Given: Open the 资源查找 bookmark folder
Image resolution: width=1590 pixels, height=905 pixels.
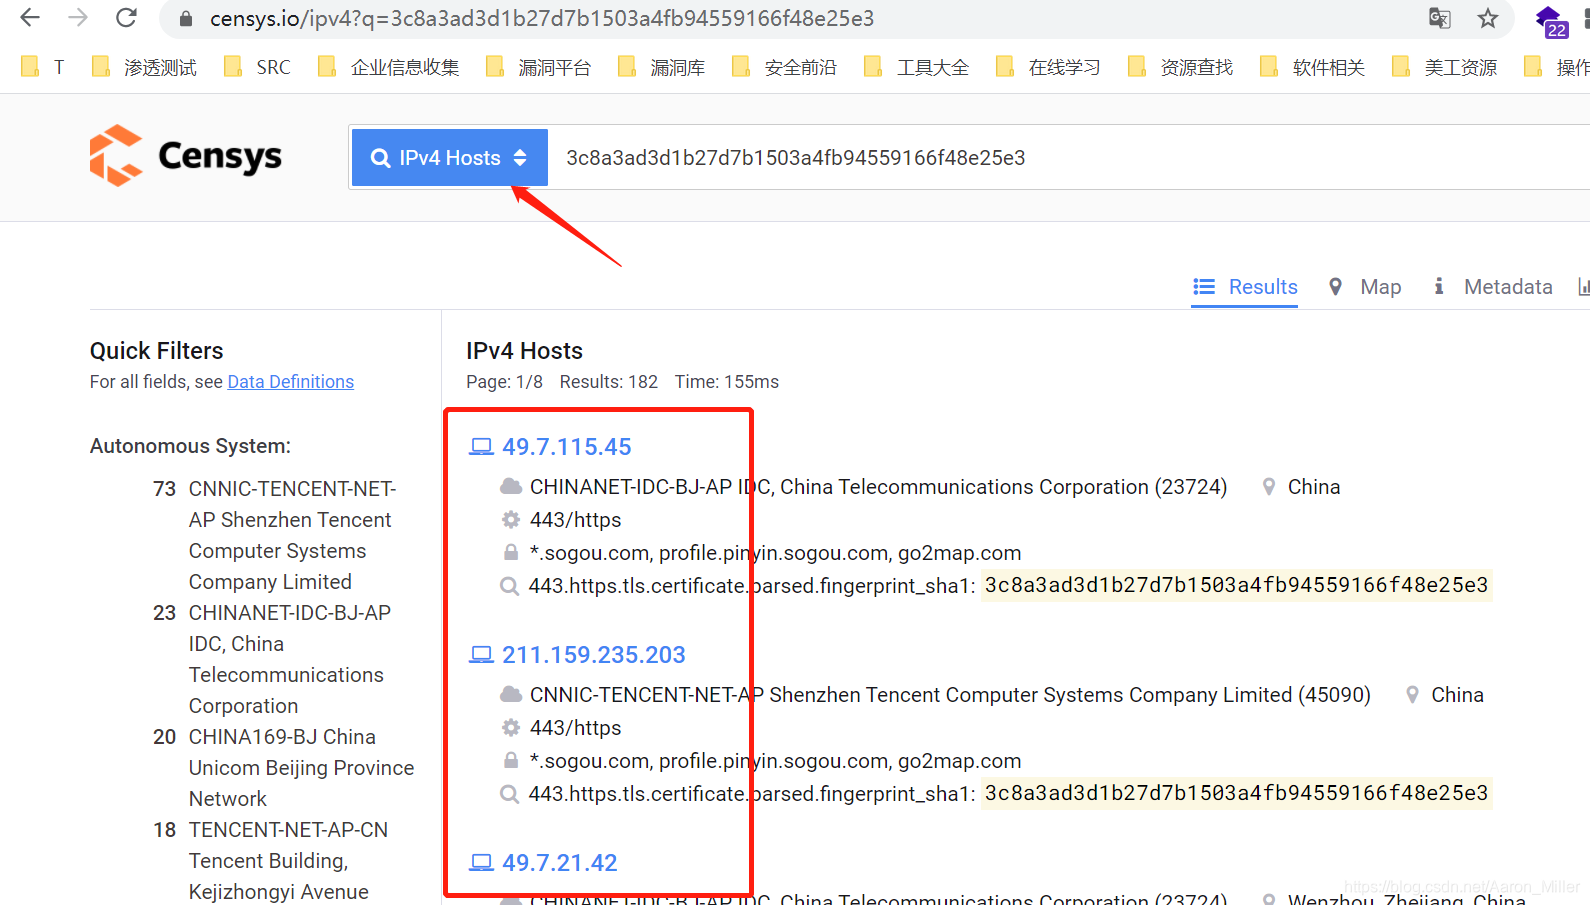Looking at the screenshot, I should tap(1180, 67).
